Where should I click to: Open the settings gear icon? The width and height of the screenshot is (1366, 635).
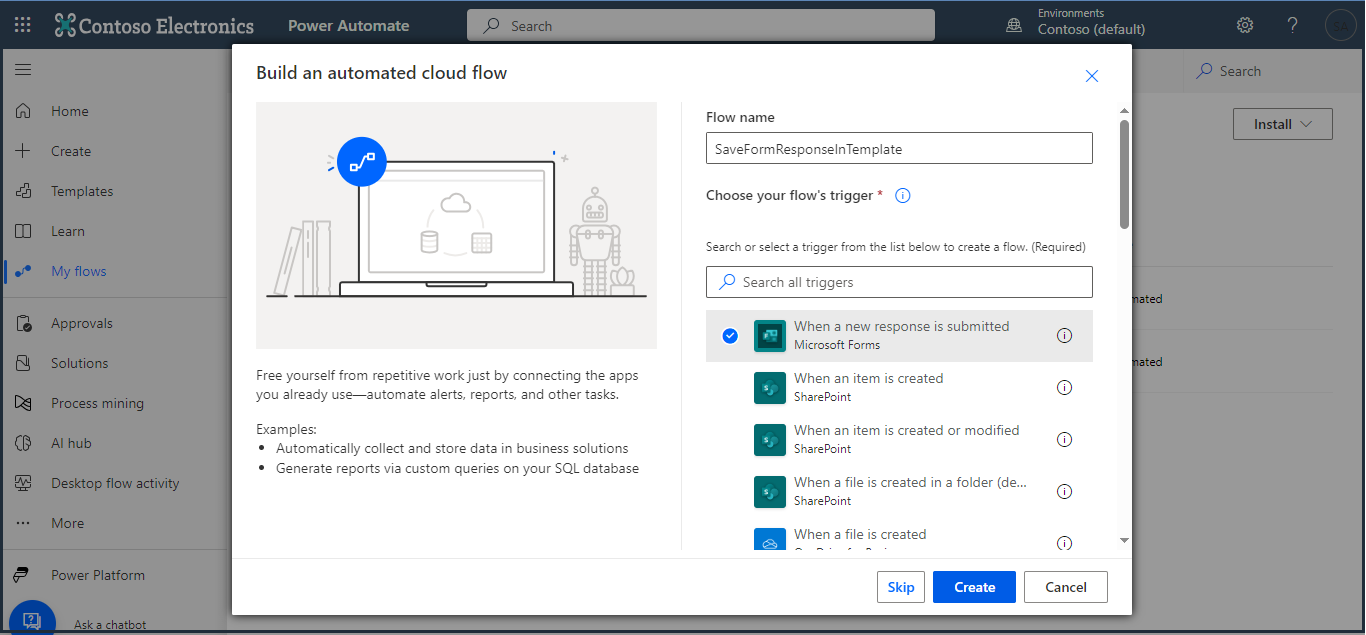click(x=1245, y=25)
